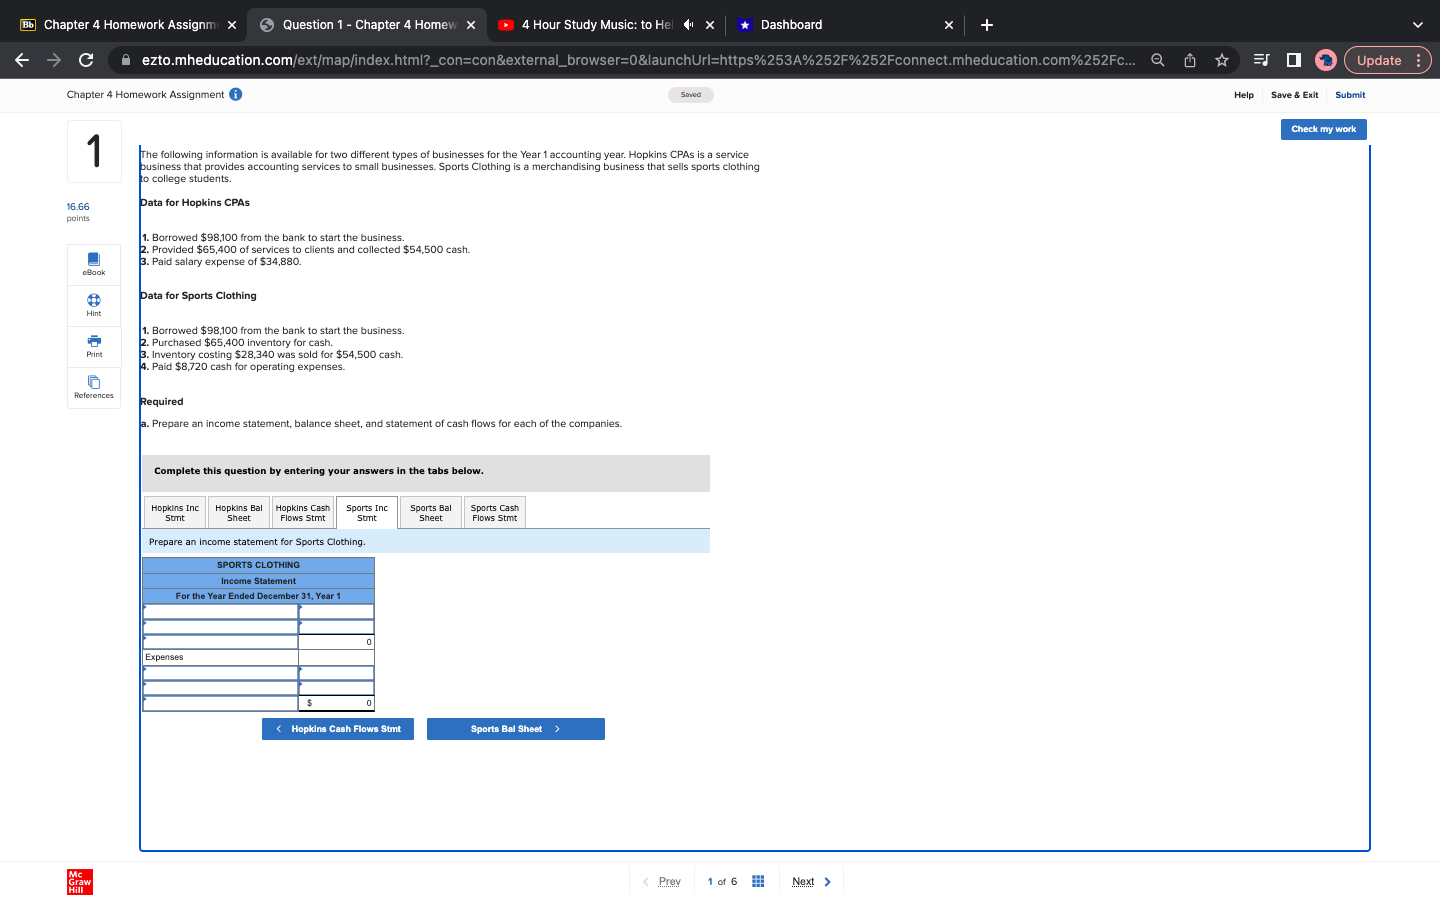Open the References sidebar icon
Image resolution: width=1440 pixels, height=900 pixels.
pos(94,387)
